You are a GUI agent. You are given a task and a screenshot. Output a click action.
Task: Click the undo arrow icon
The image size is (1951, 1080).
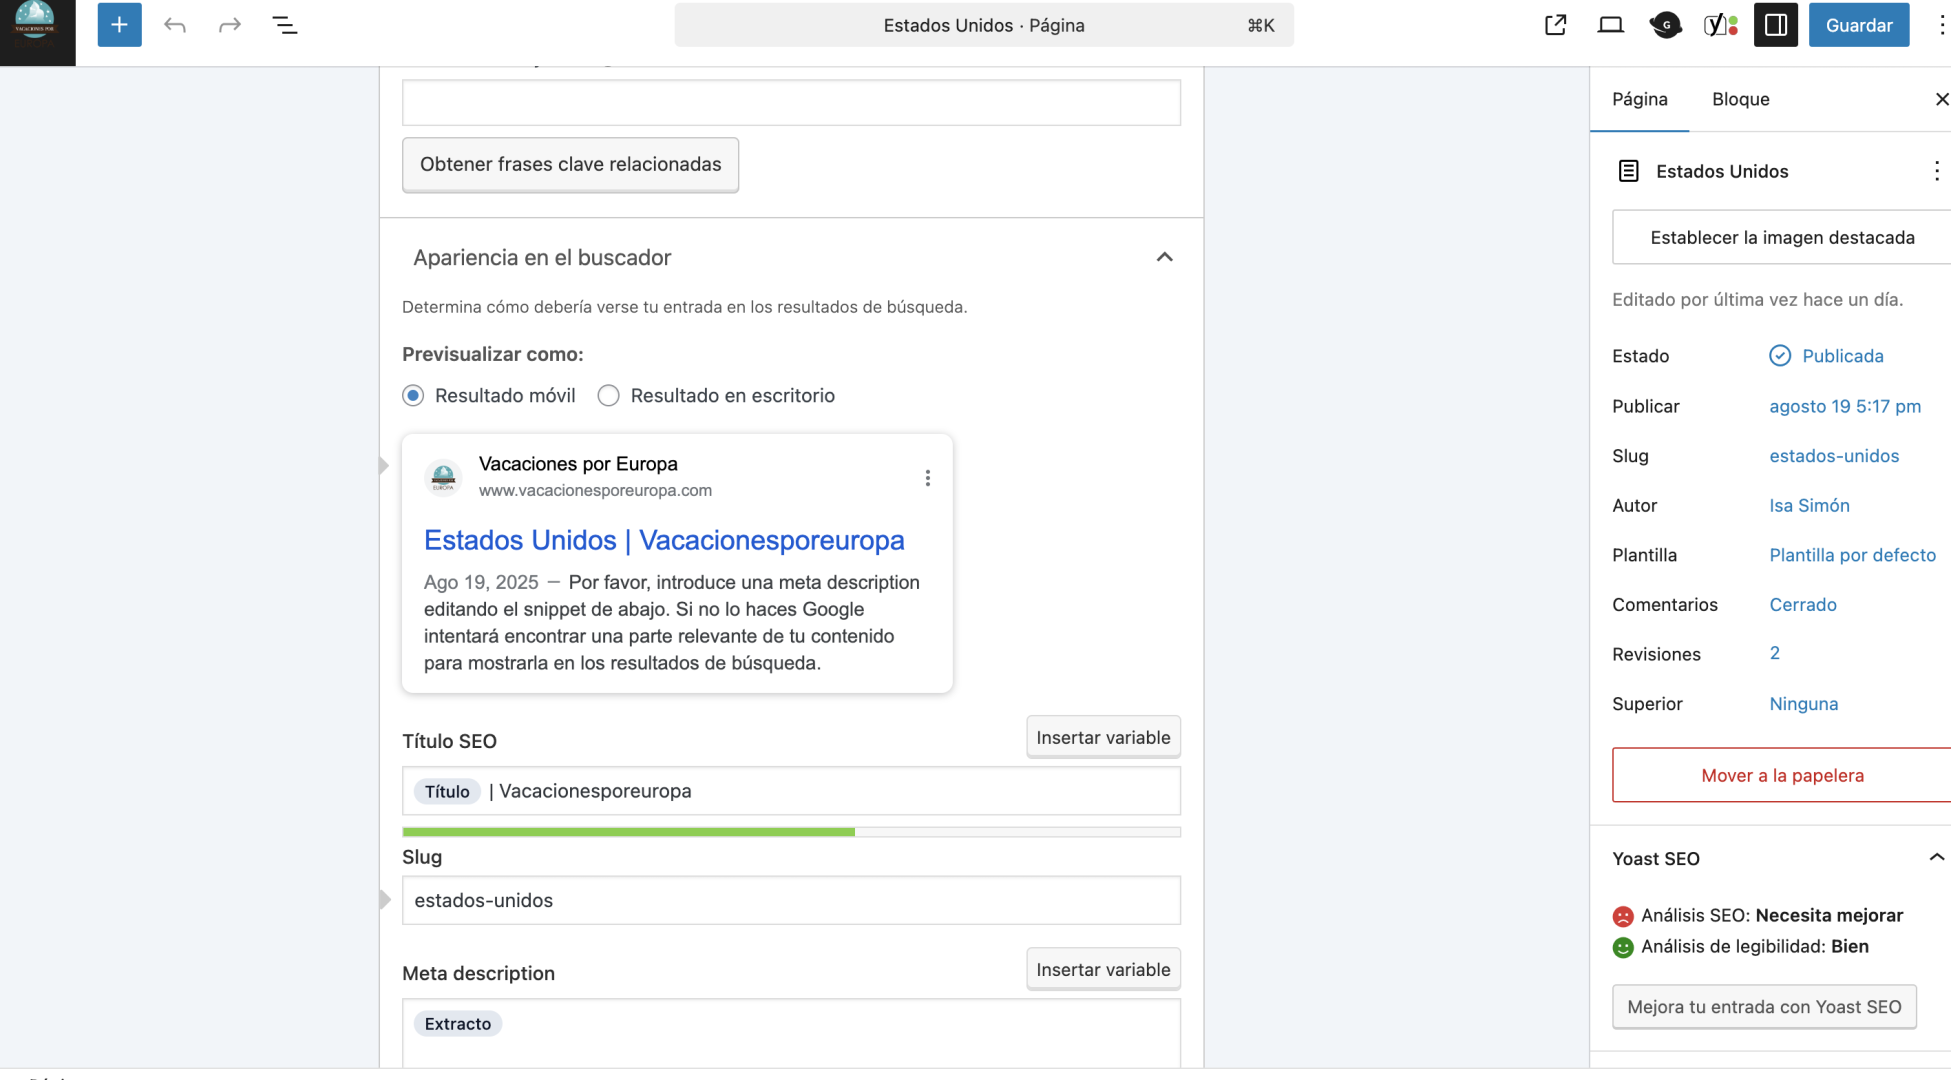(175, 25)
